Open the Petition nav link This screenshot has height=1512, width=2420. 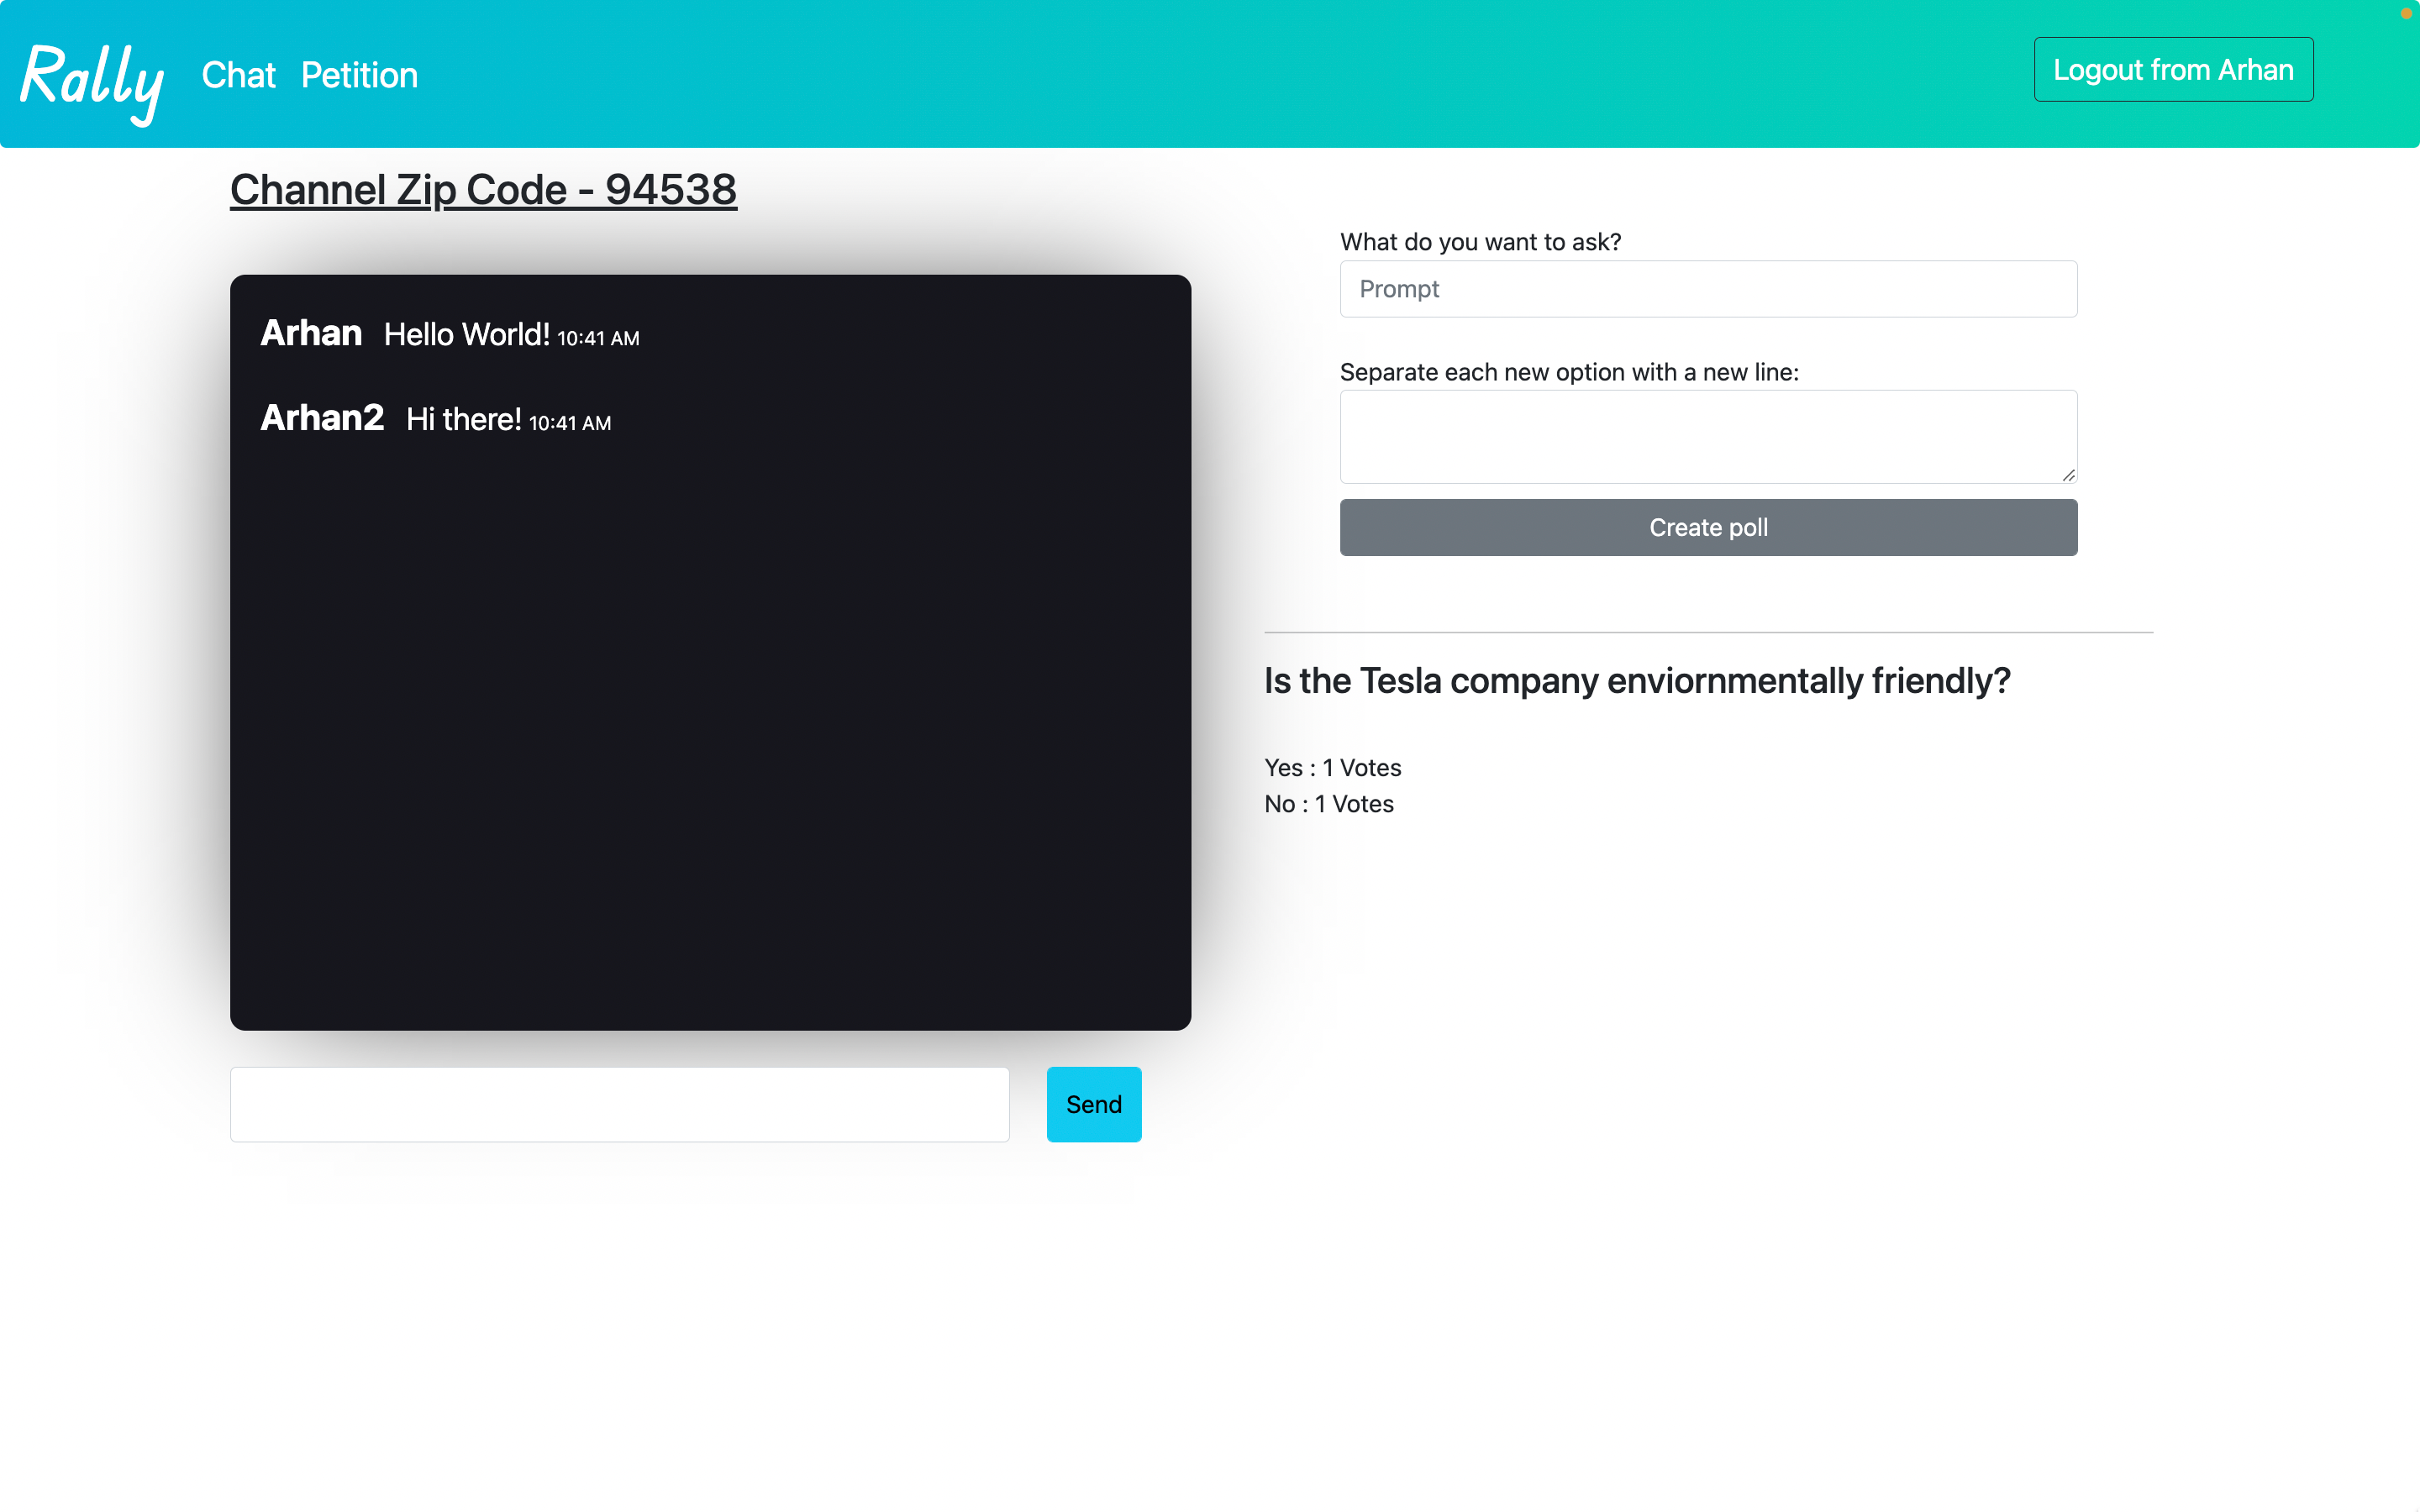359,75
